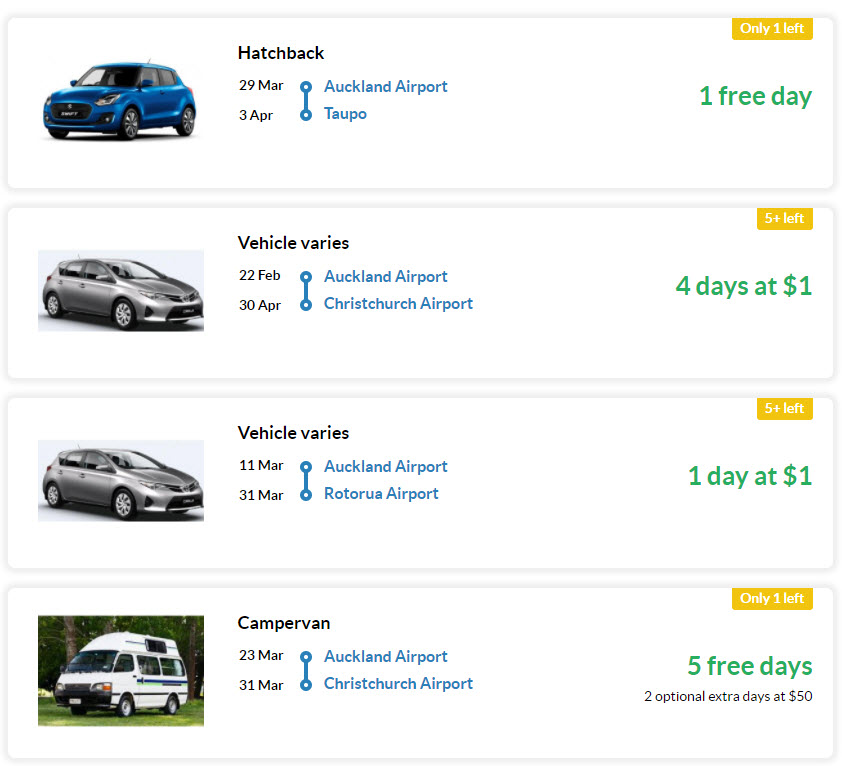Click '2 optional extra days at $50' text

coord(728,697)
